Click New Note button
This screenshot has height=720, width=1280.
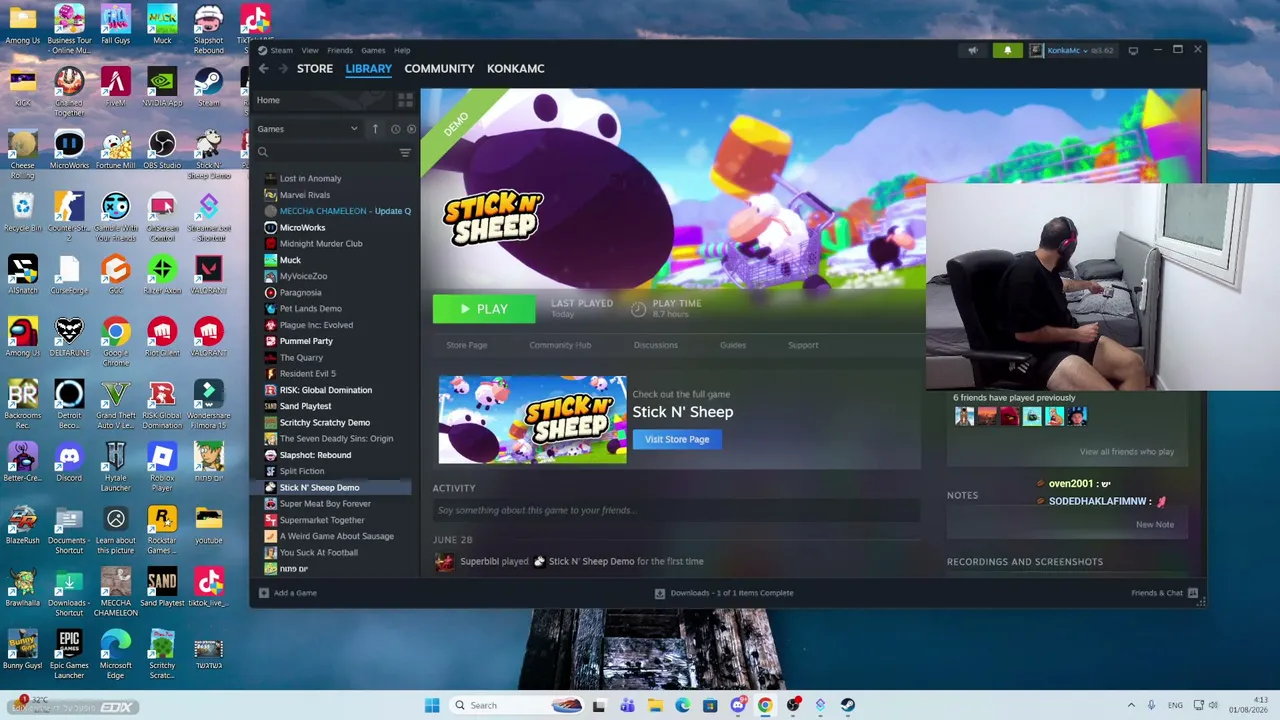(x=1155, y=524)
